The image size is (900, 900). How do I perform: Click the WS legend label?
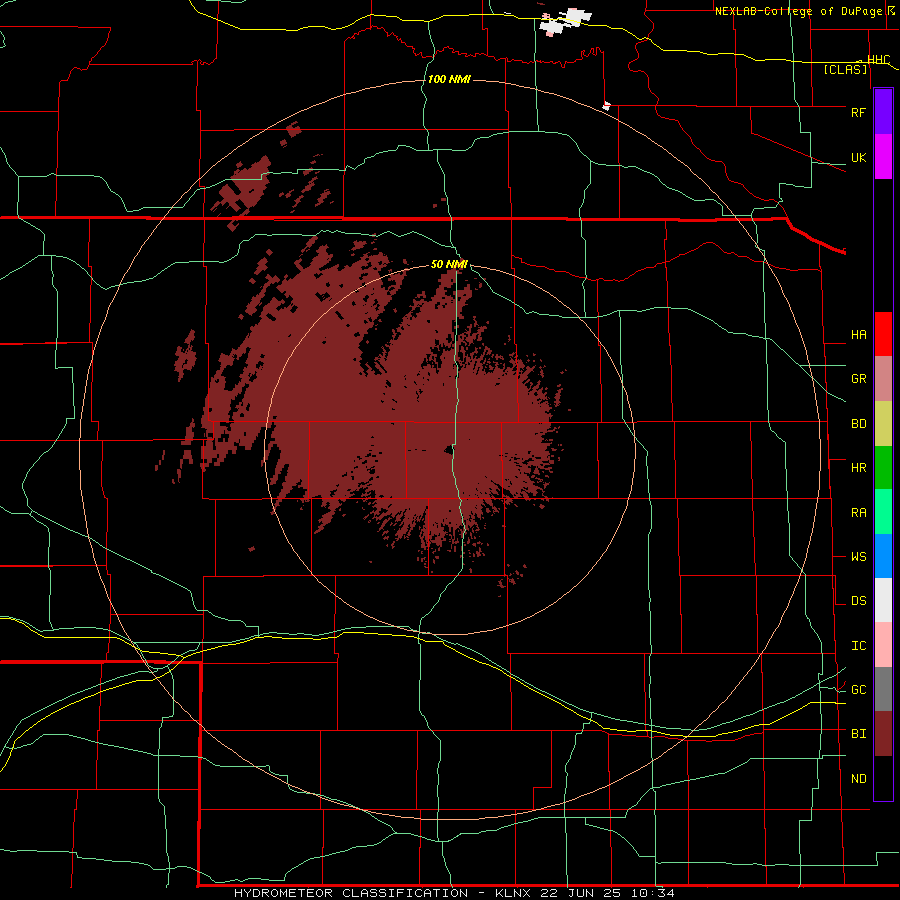858,557
